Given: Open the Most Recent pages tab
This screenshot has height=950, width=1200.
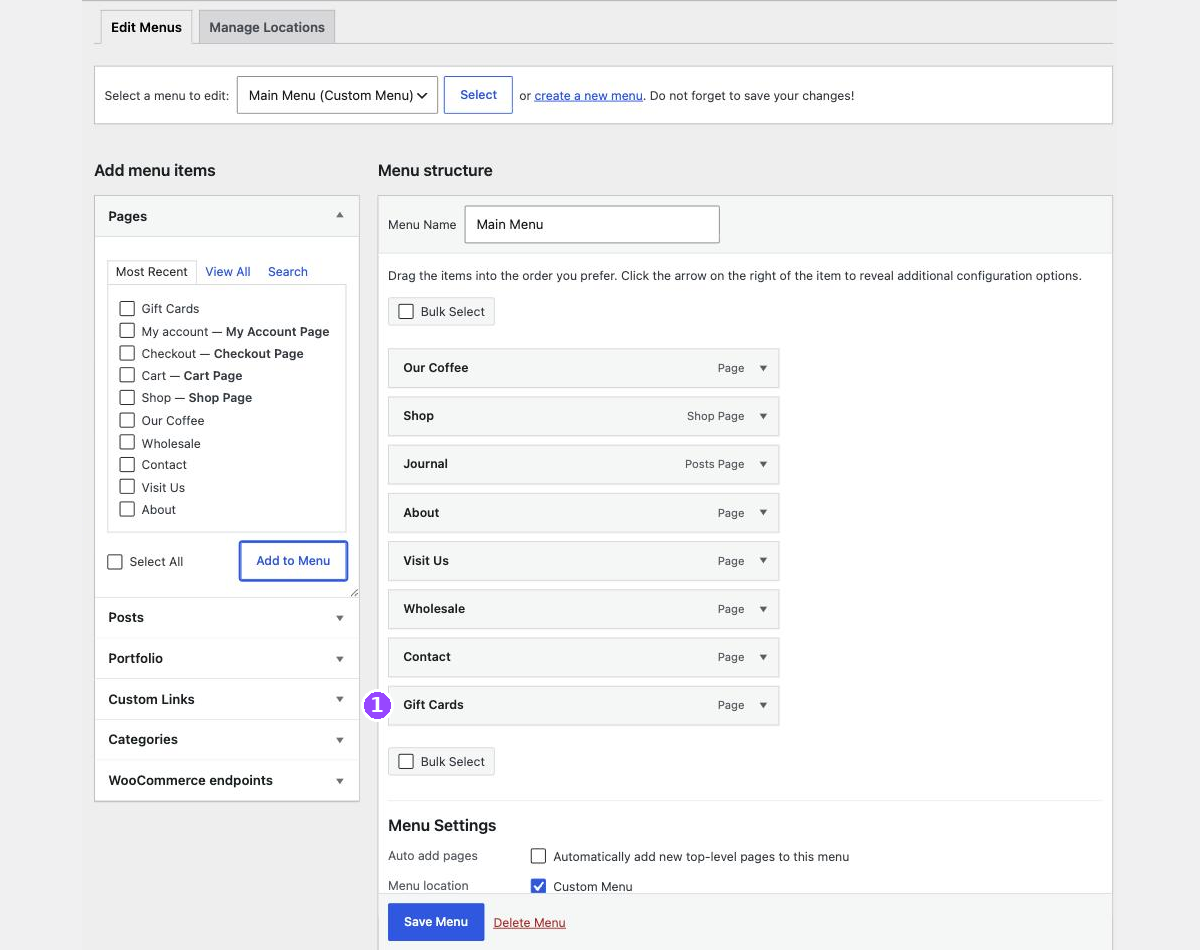Looking at the screenshot, I should pos(152,272).
